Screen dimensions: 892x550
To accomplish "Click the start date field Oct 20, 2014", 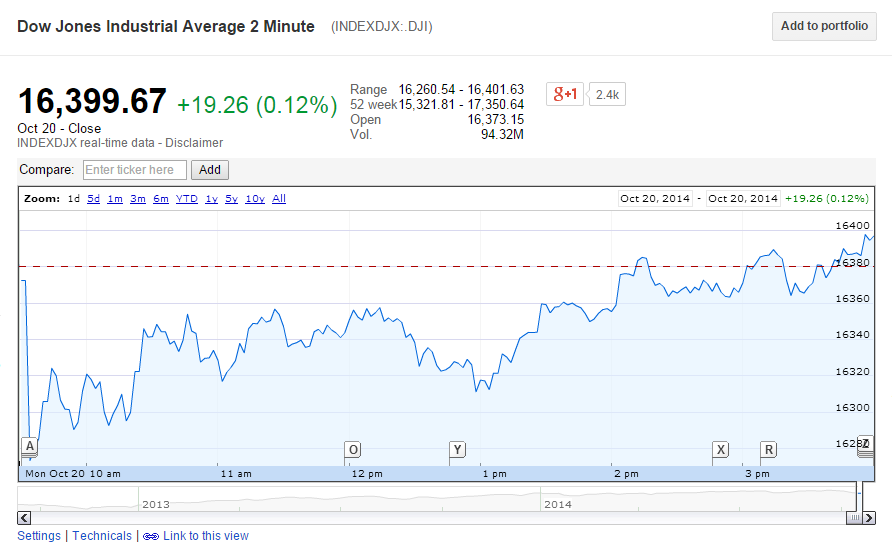I will point(655,199).
